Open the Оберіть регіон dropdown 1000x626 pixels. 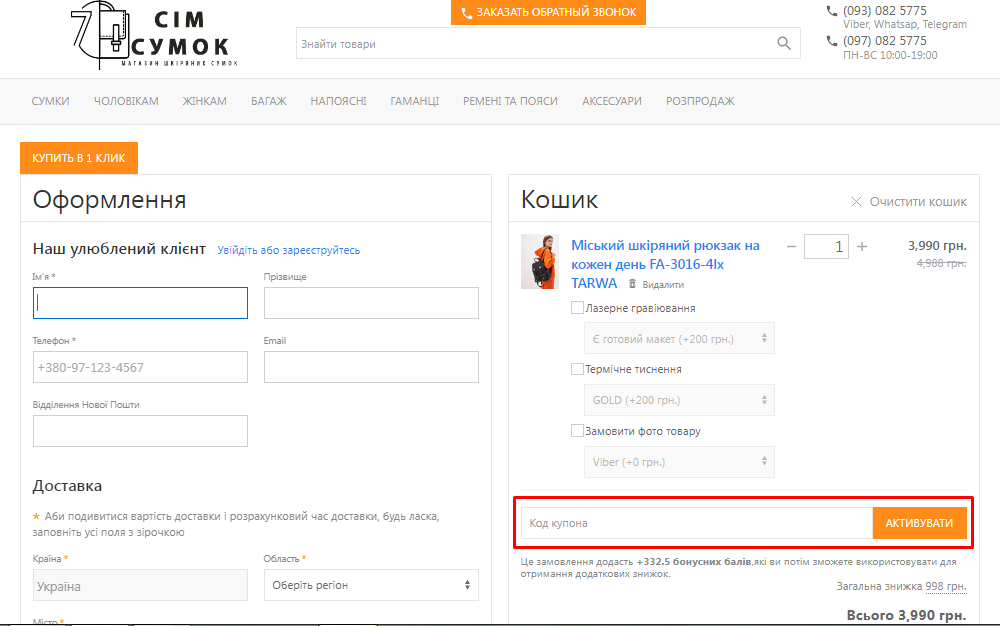click(370, 585)
